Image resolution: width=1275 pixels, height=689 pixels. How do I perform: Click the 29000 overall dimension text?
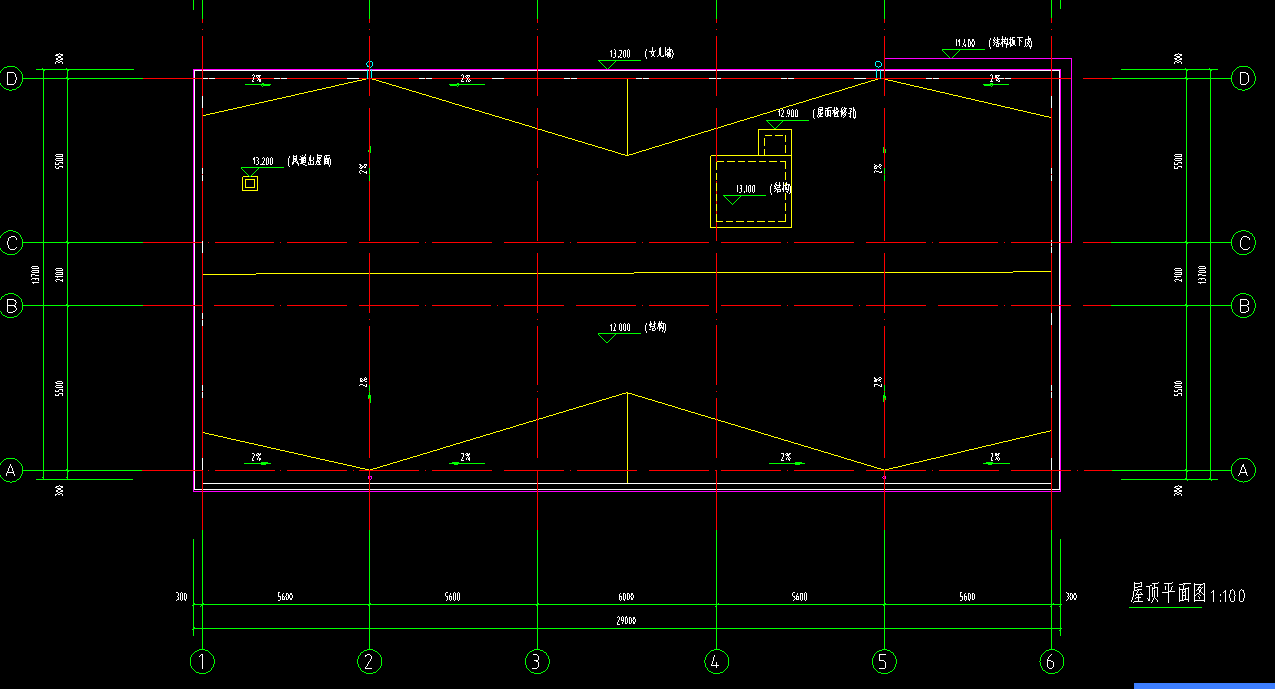point(626,620)
